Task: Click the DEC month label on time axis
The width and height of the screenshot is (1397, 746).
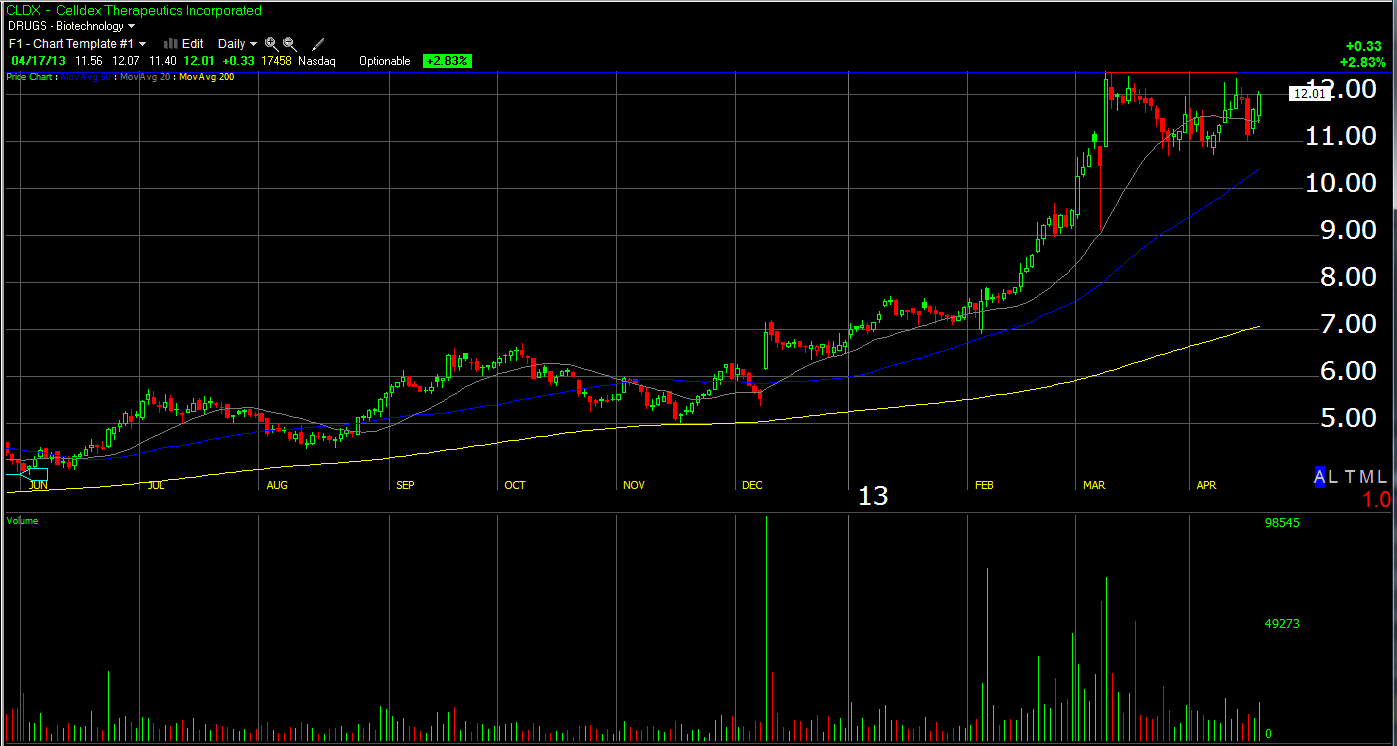Action: point(752,485)
